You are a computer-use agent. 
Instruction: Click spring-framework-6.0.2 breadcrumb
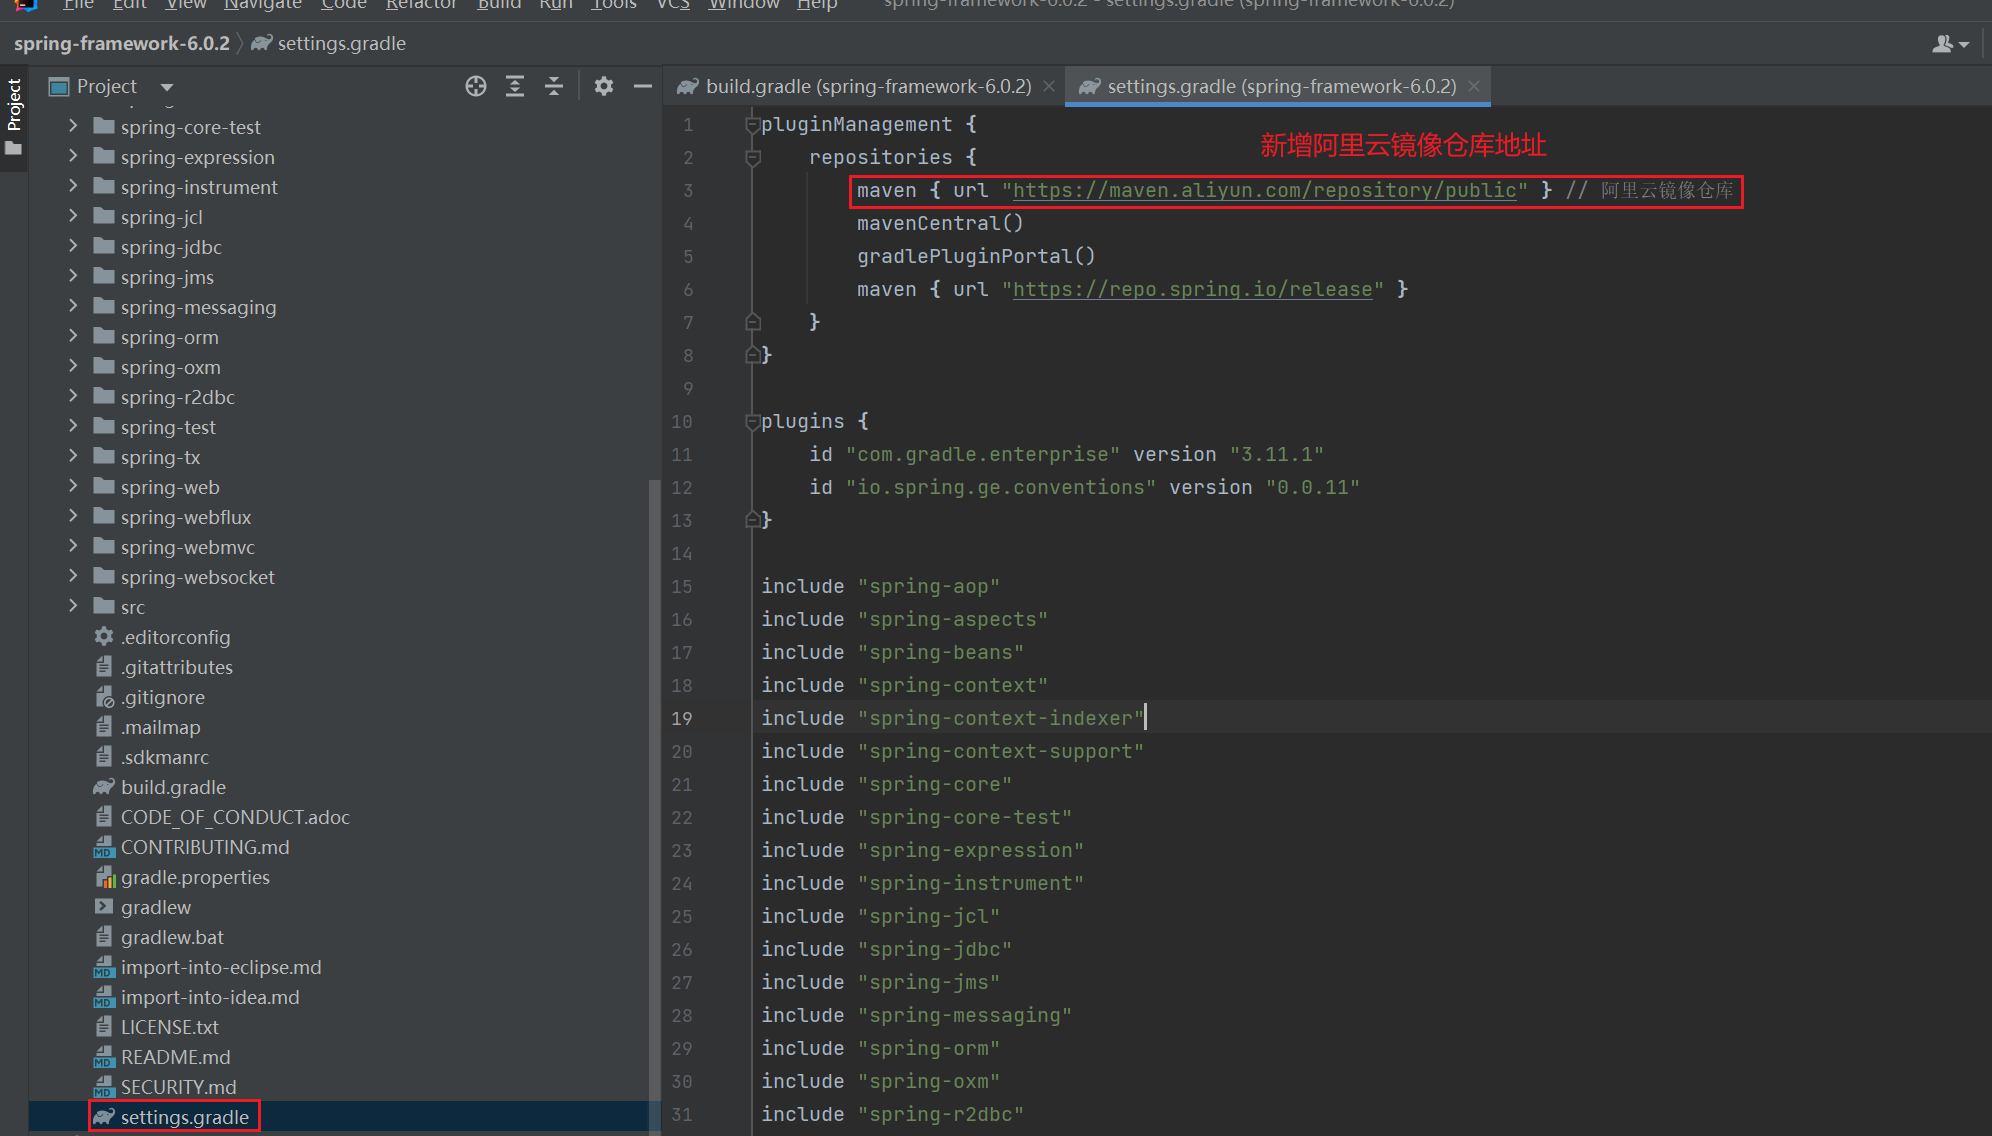[x=122, y=43]
